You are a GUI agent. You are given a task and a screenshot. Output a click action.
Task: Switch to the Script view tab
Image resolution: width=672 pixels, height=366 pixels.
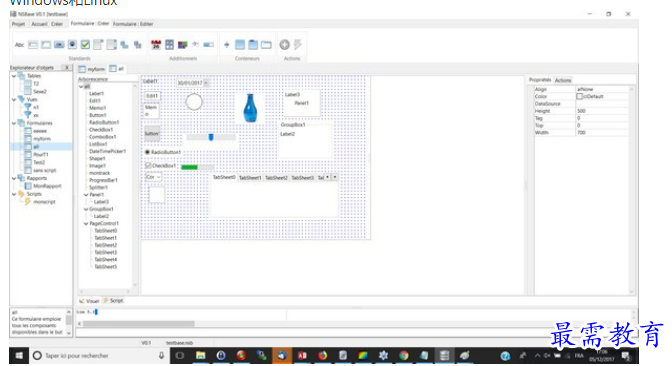(x=113, y=300)
